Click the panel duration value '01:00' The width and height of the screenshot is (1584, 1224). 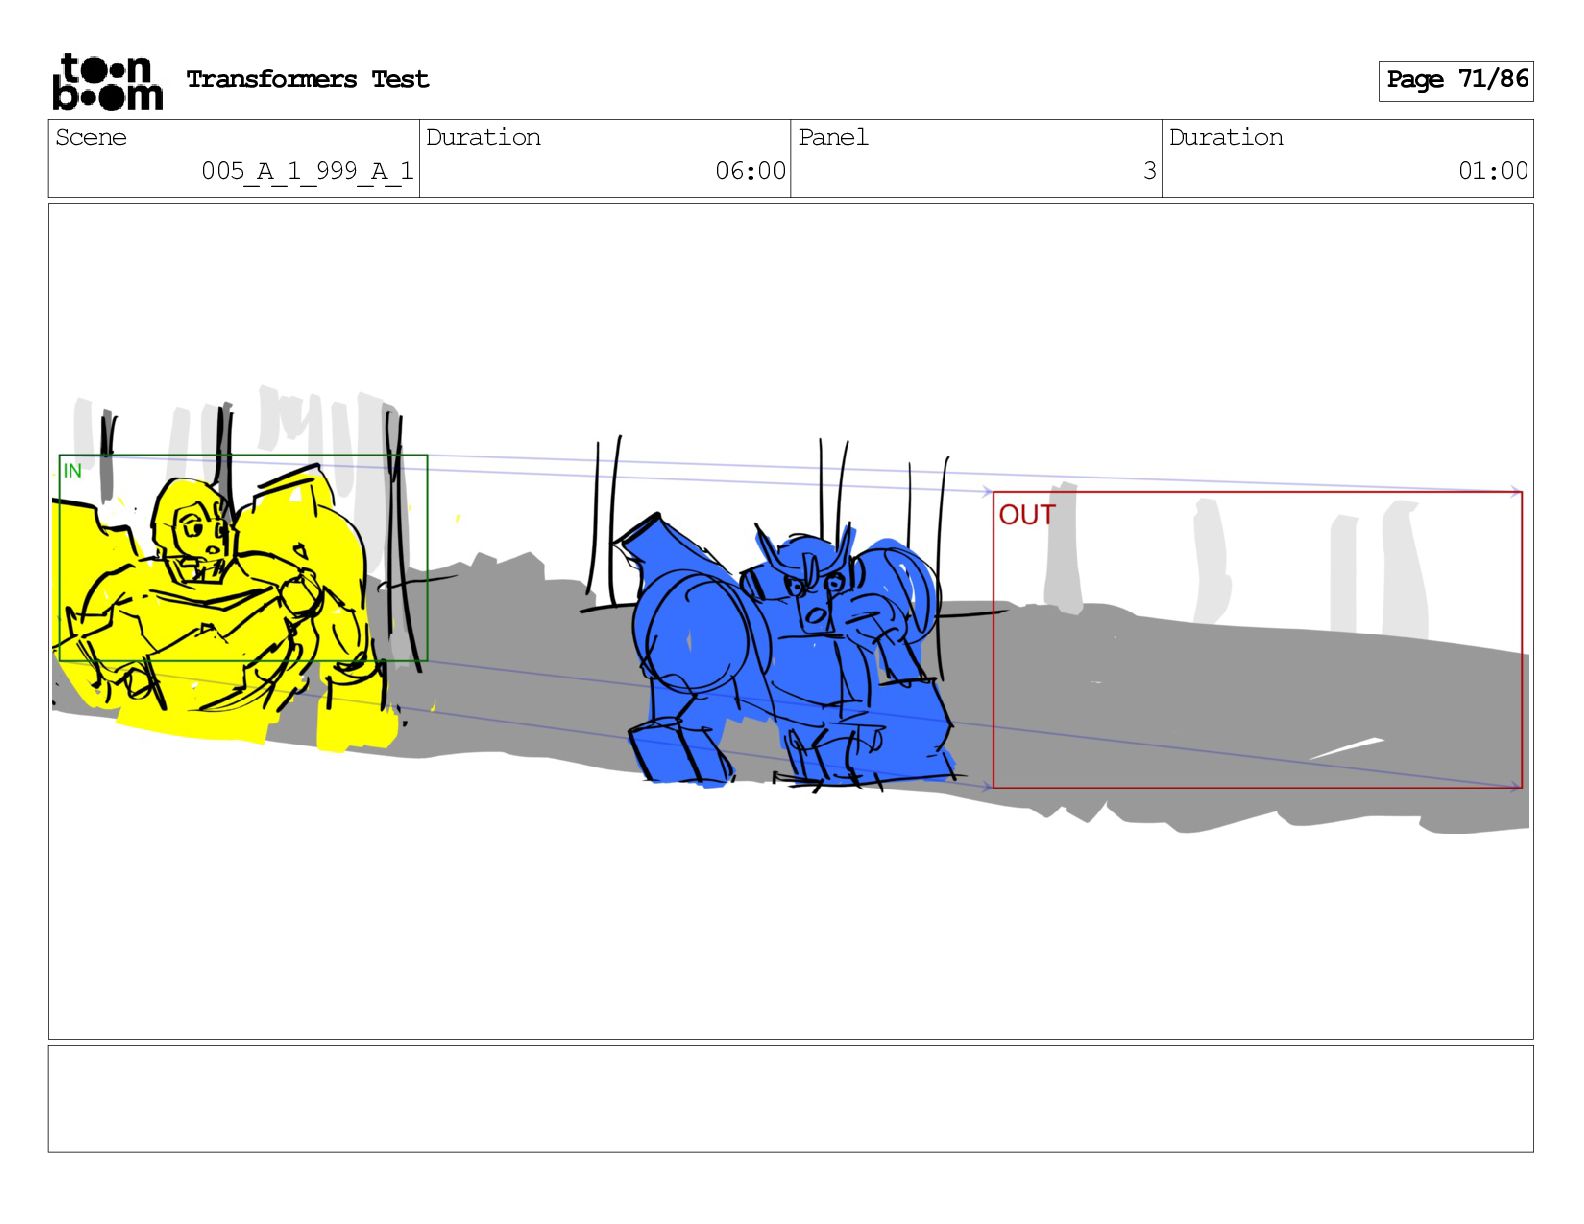click(1493, 171)
